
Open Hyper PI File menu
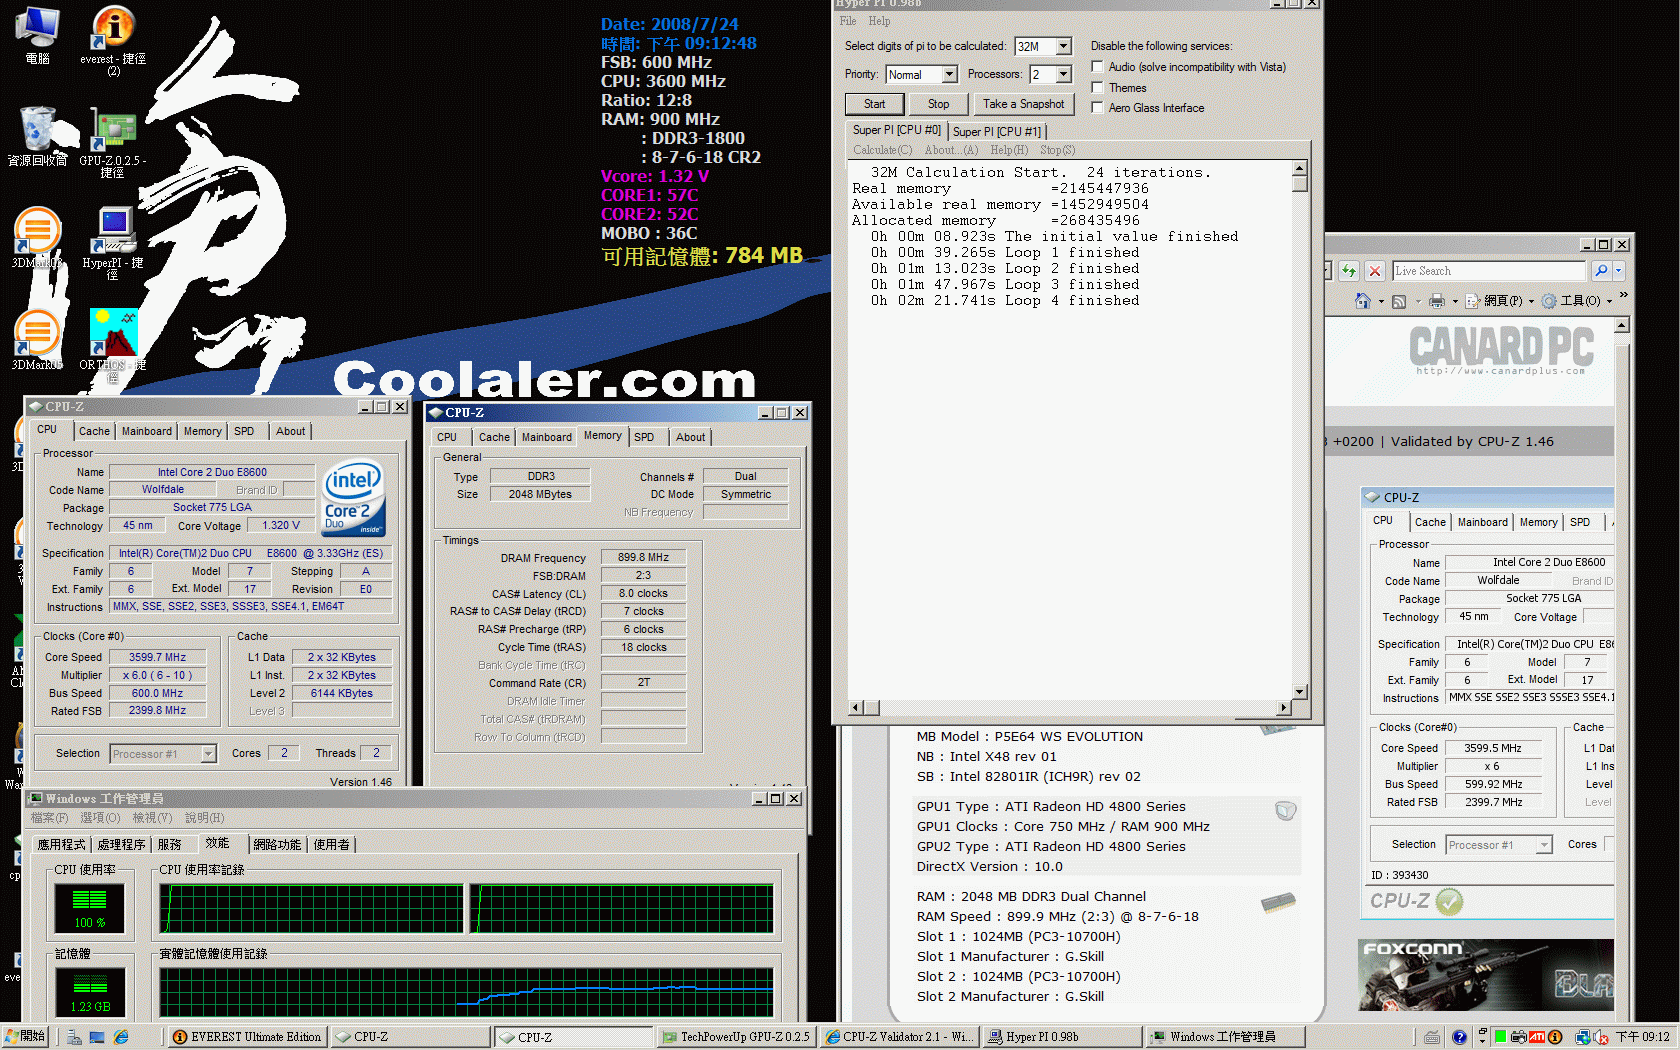click(x=848, y=21)
